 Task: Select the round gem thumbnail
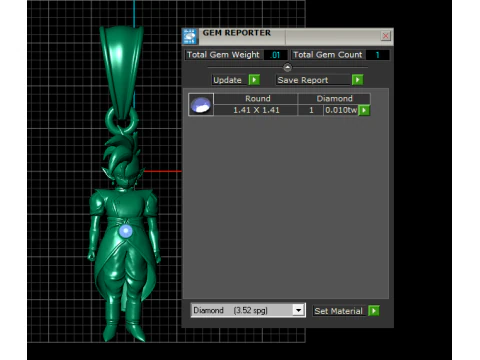tap(201, 105)
